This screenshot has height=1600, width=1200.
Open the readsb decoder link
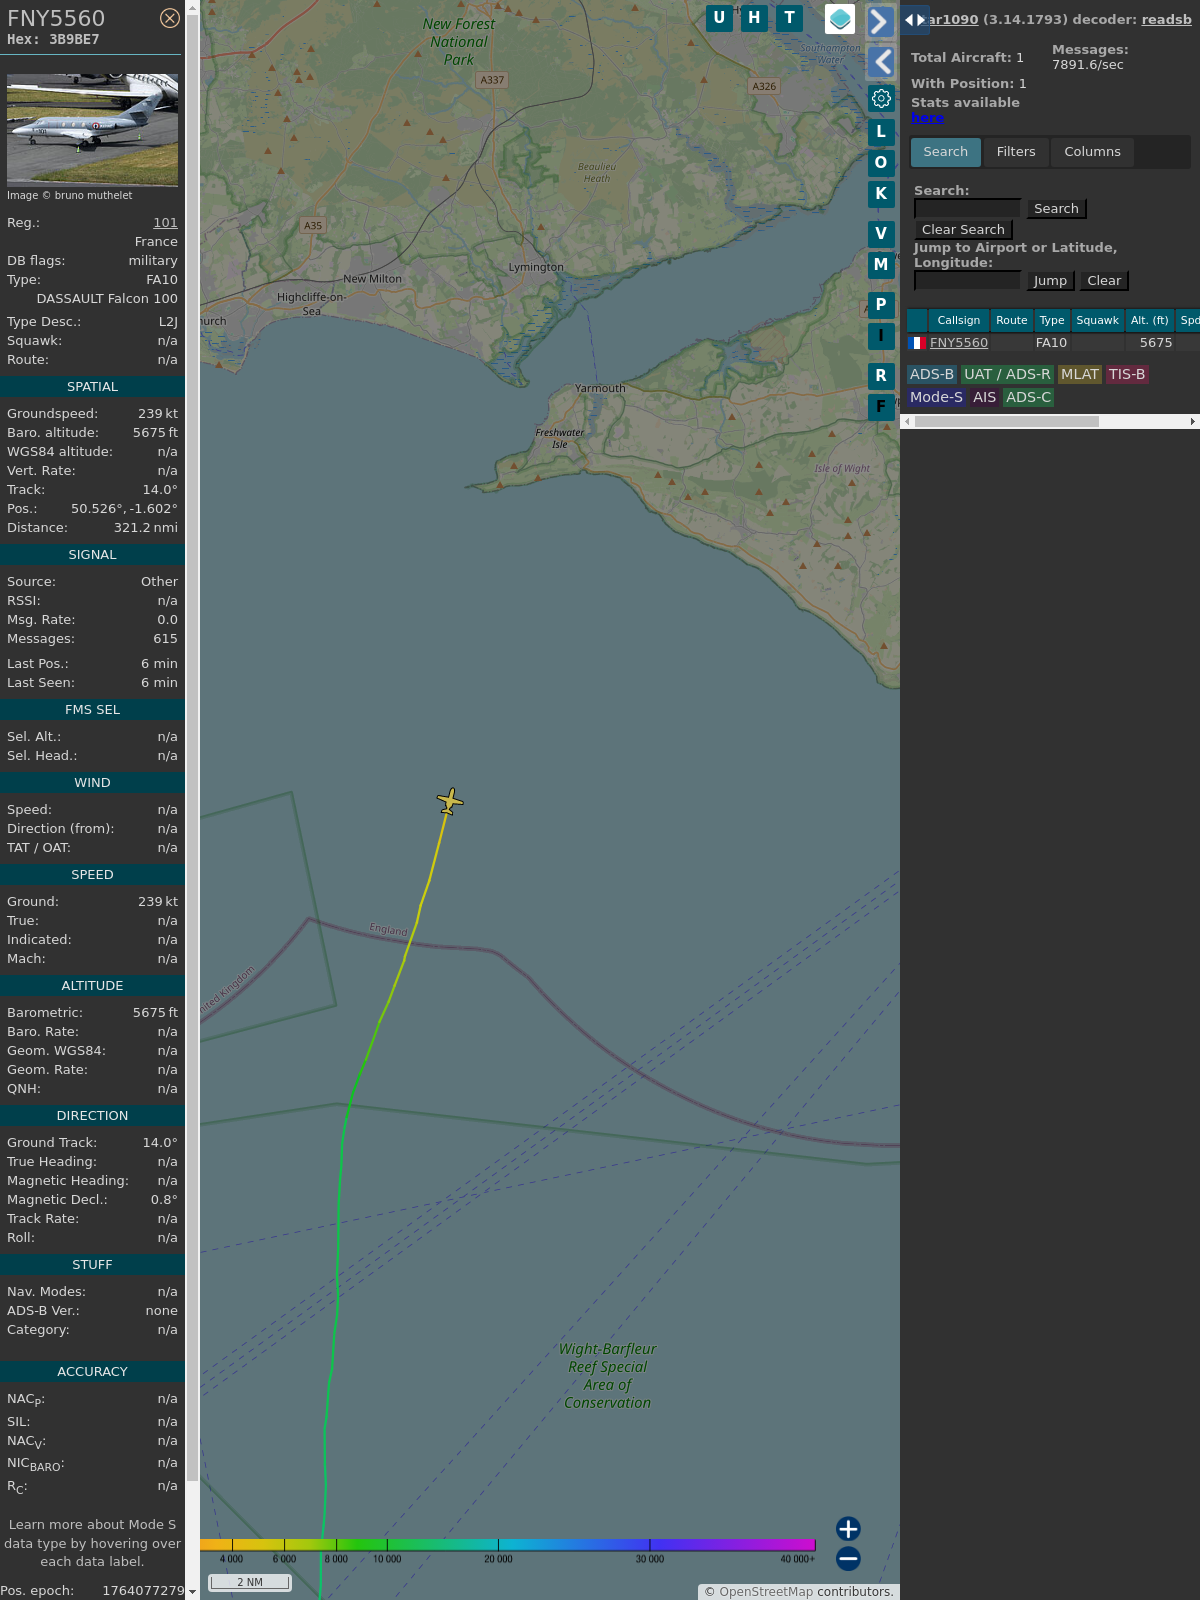pyautogui.click(x=1167, y=19)
